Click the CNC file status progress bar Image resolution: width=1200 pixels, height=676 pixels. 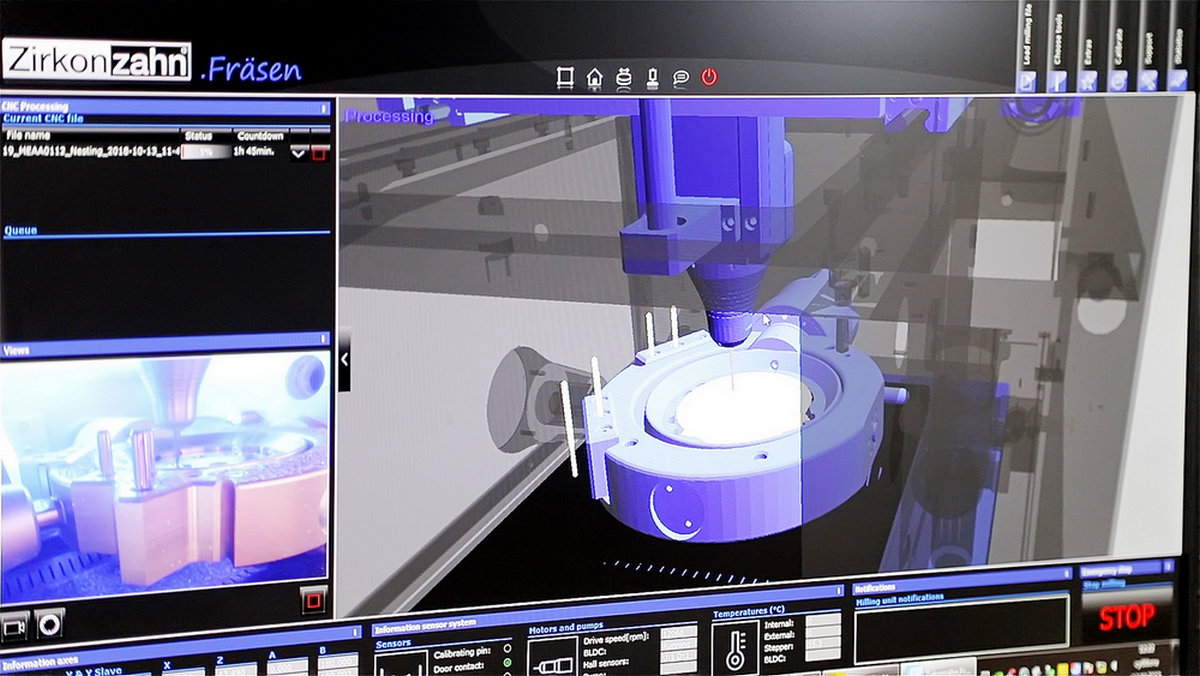(x=205, y=152)
